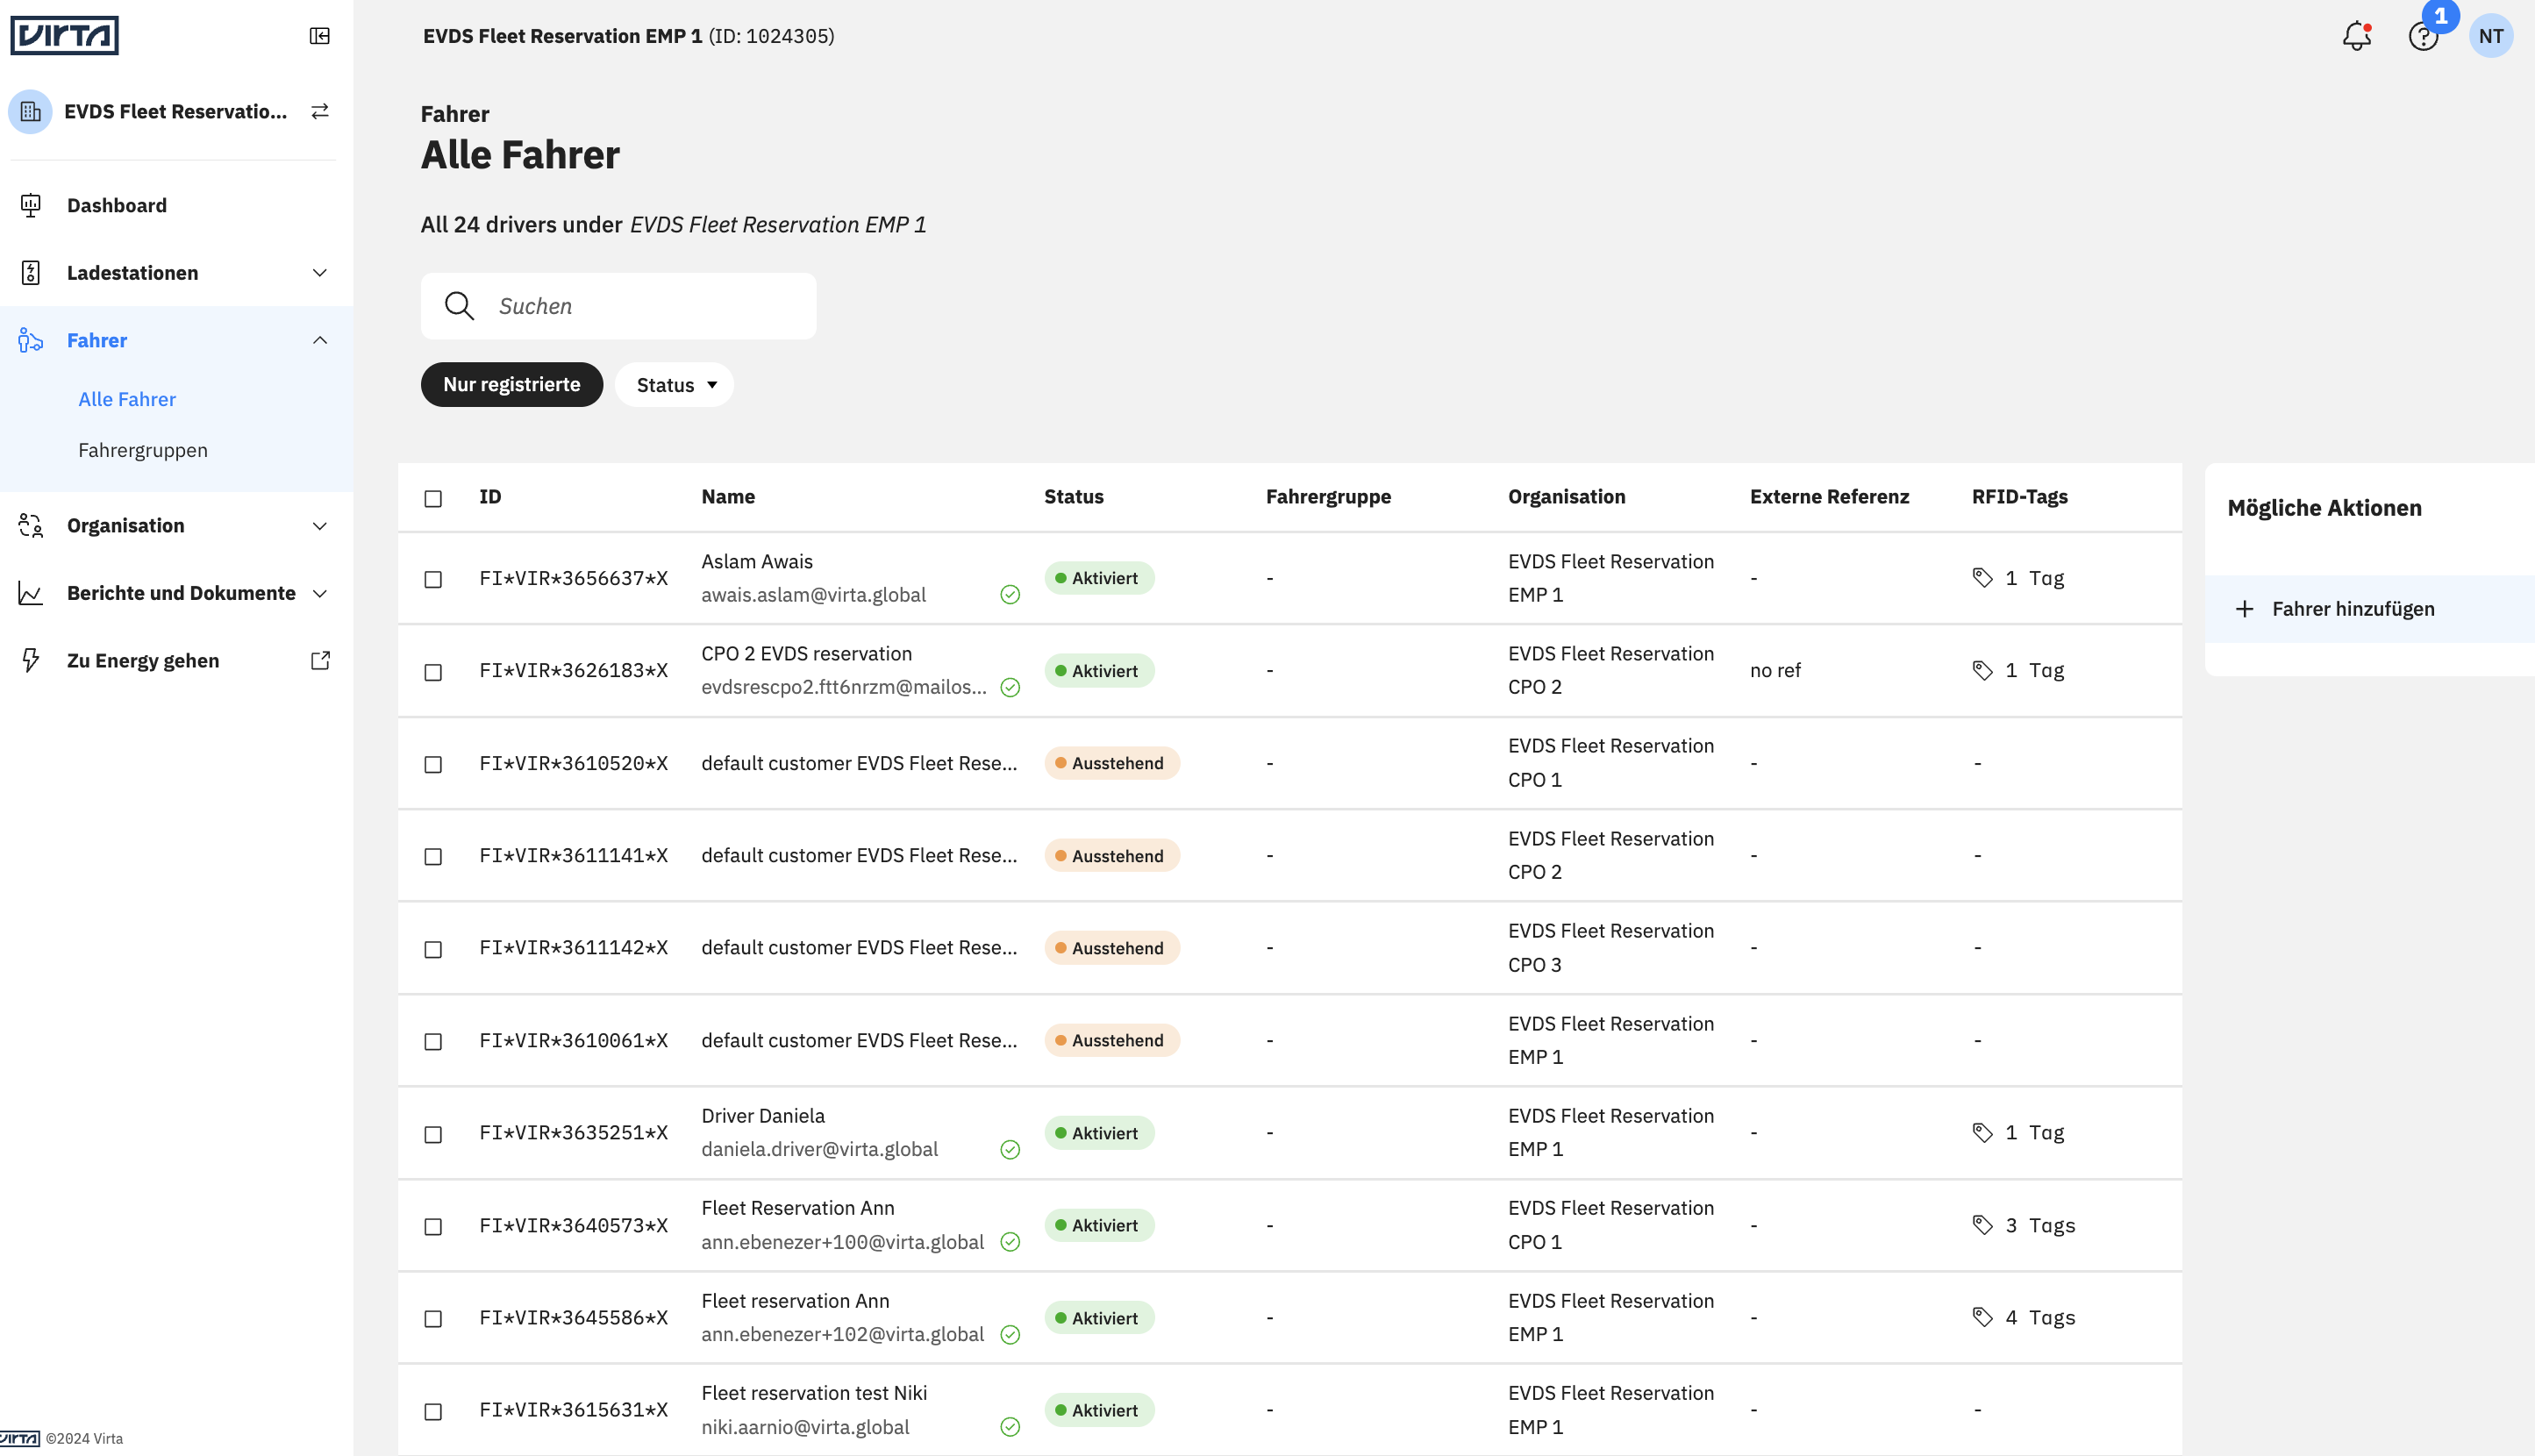
Task: Toggle the select-all checkbox in table header
Action: pyautogui.click(x=433, y=498)
